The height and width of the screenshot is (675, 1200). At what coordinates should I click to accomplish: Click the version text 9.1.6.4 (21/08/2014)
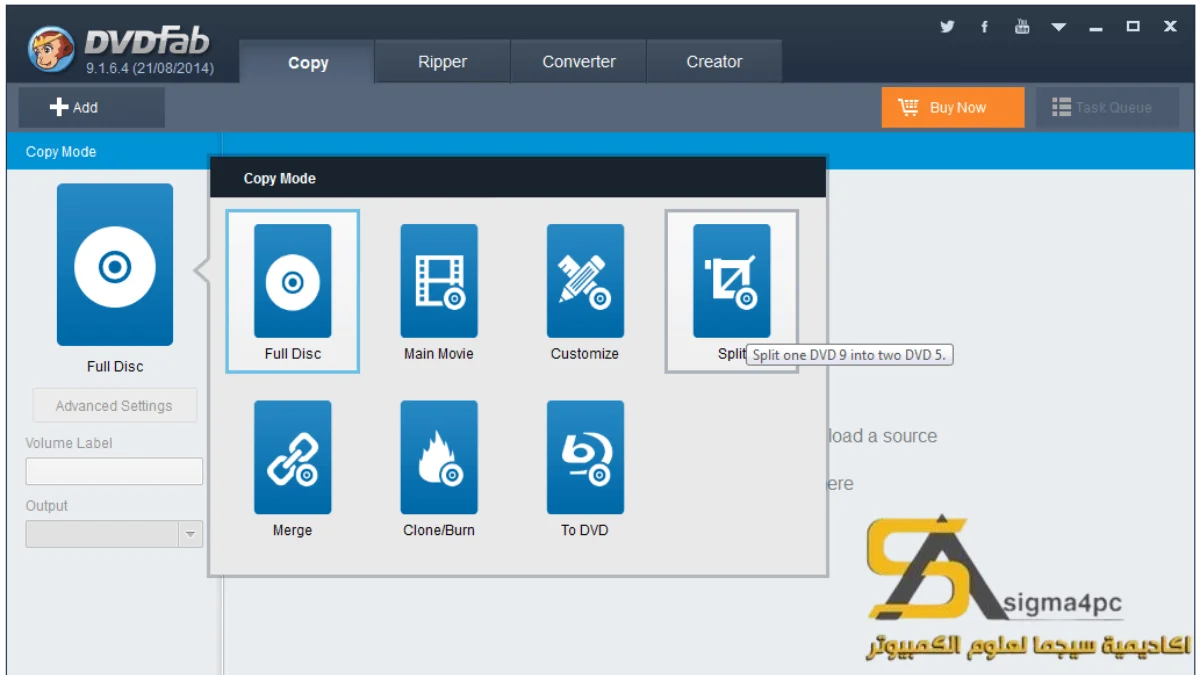tap(150, 70)
